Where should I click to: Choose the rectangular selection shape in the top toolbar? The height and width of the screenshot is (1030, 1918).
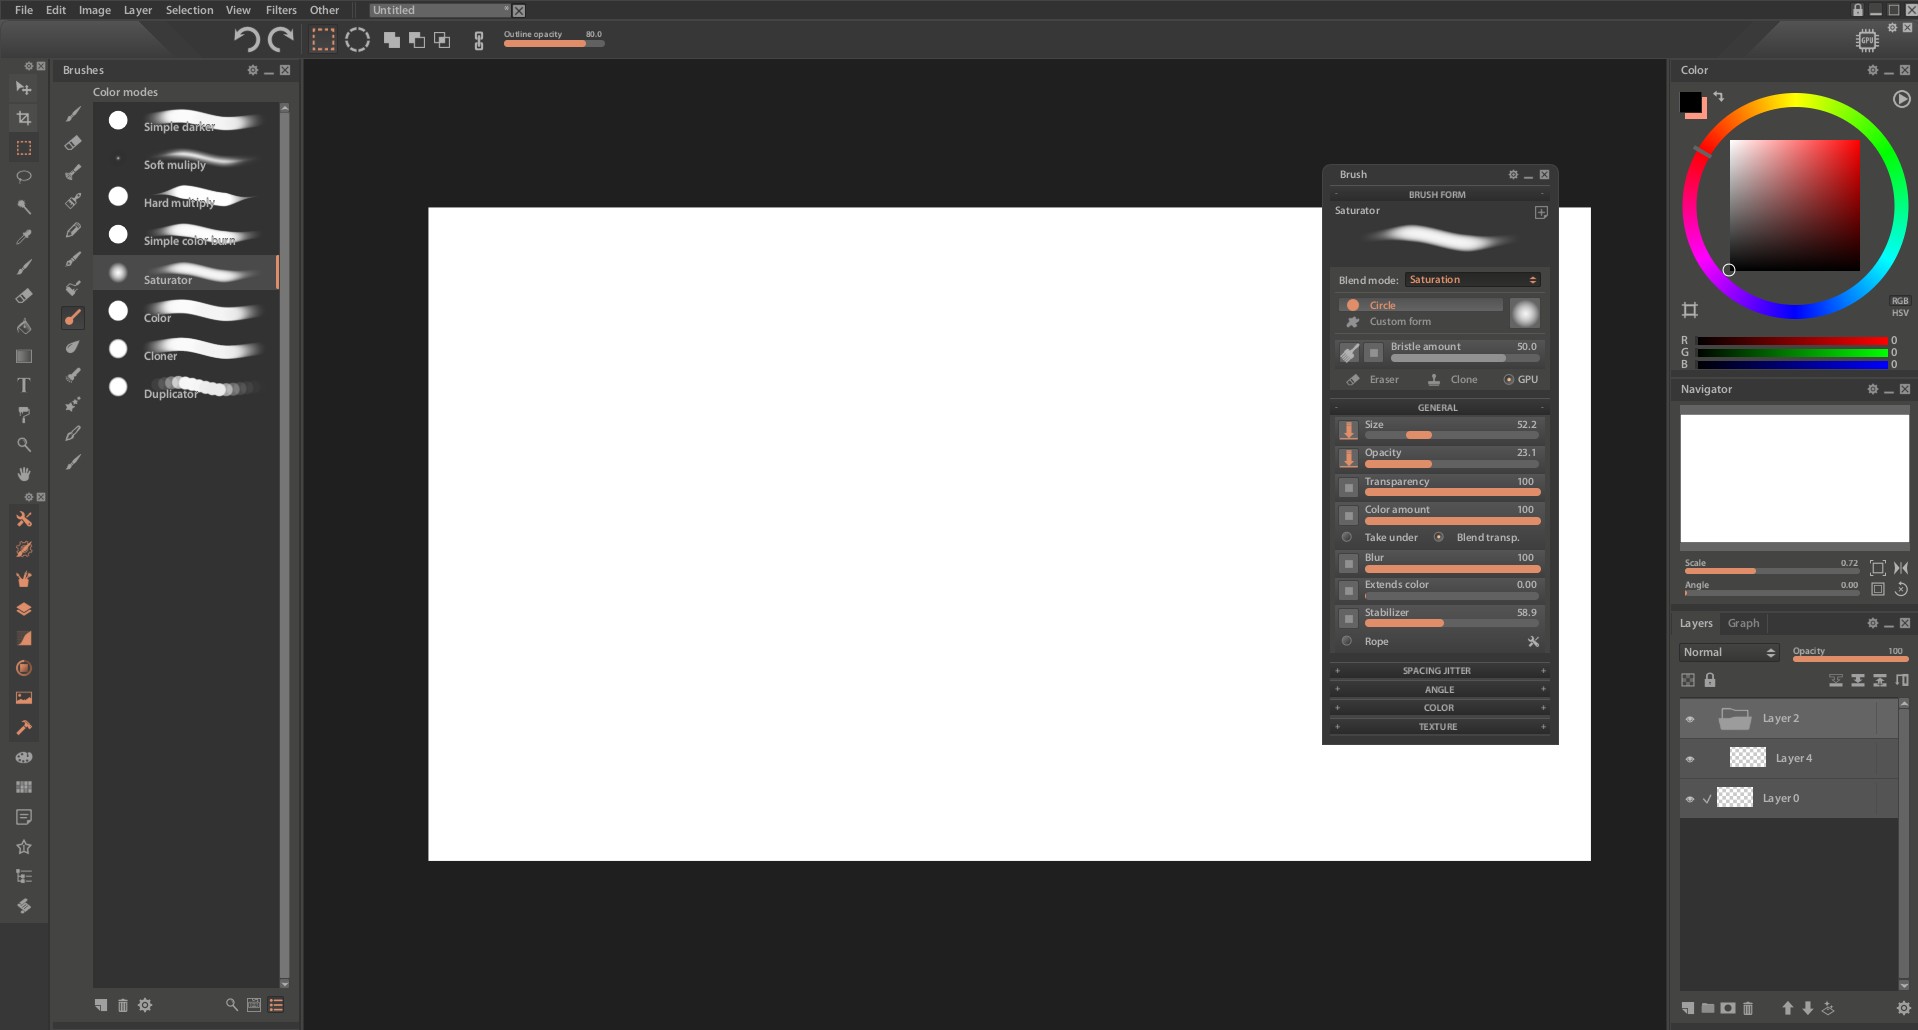click(323, 39)
